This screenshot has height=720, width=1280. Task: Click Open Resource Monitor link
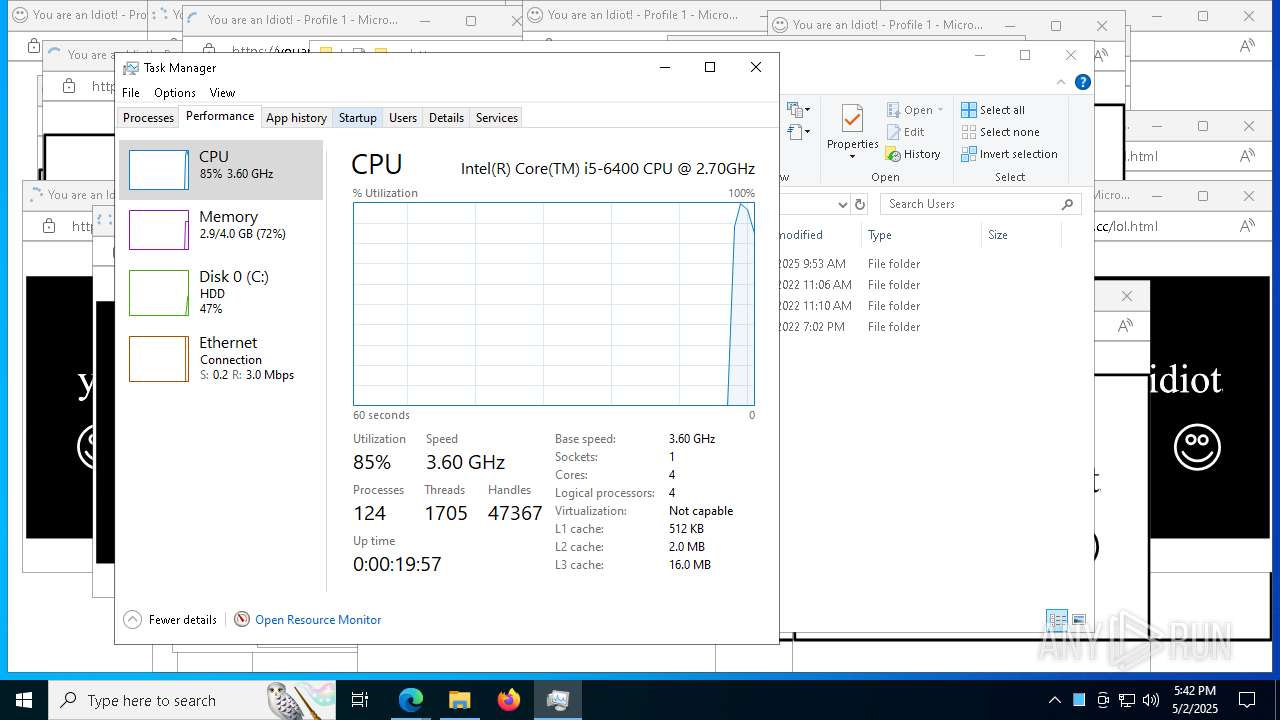click(x=318, y=620)
